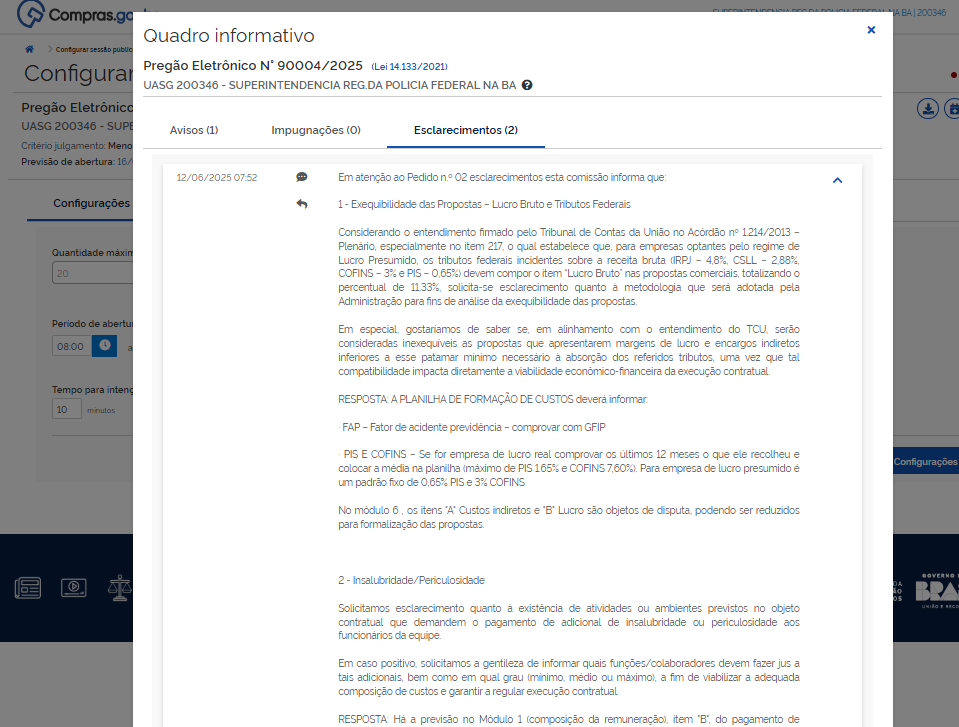Click the Quantidade máxima input field
The width and height of the screenshot is (959, 727).
(92, 274)
